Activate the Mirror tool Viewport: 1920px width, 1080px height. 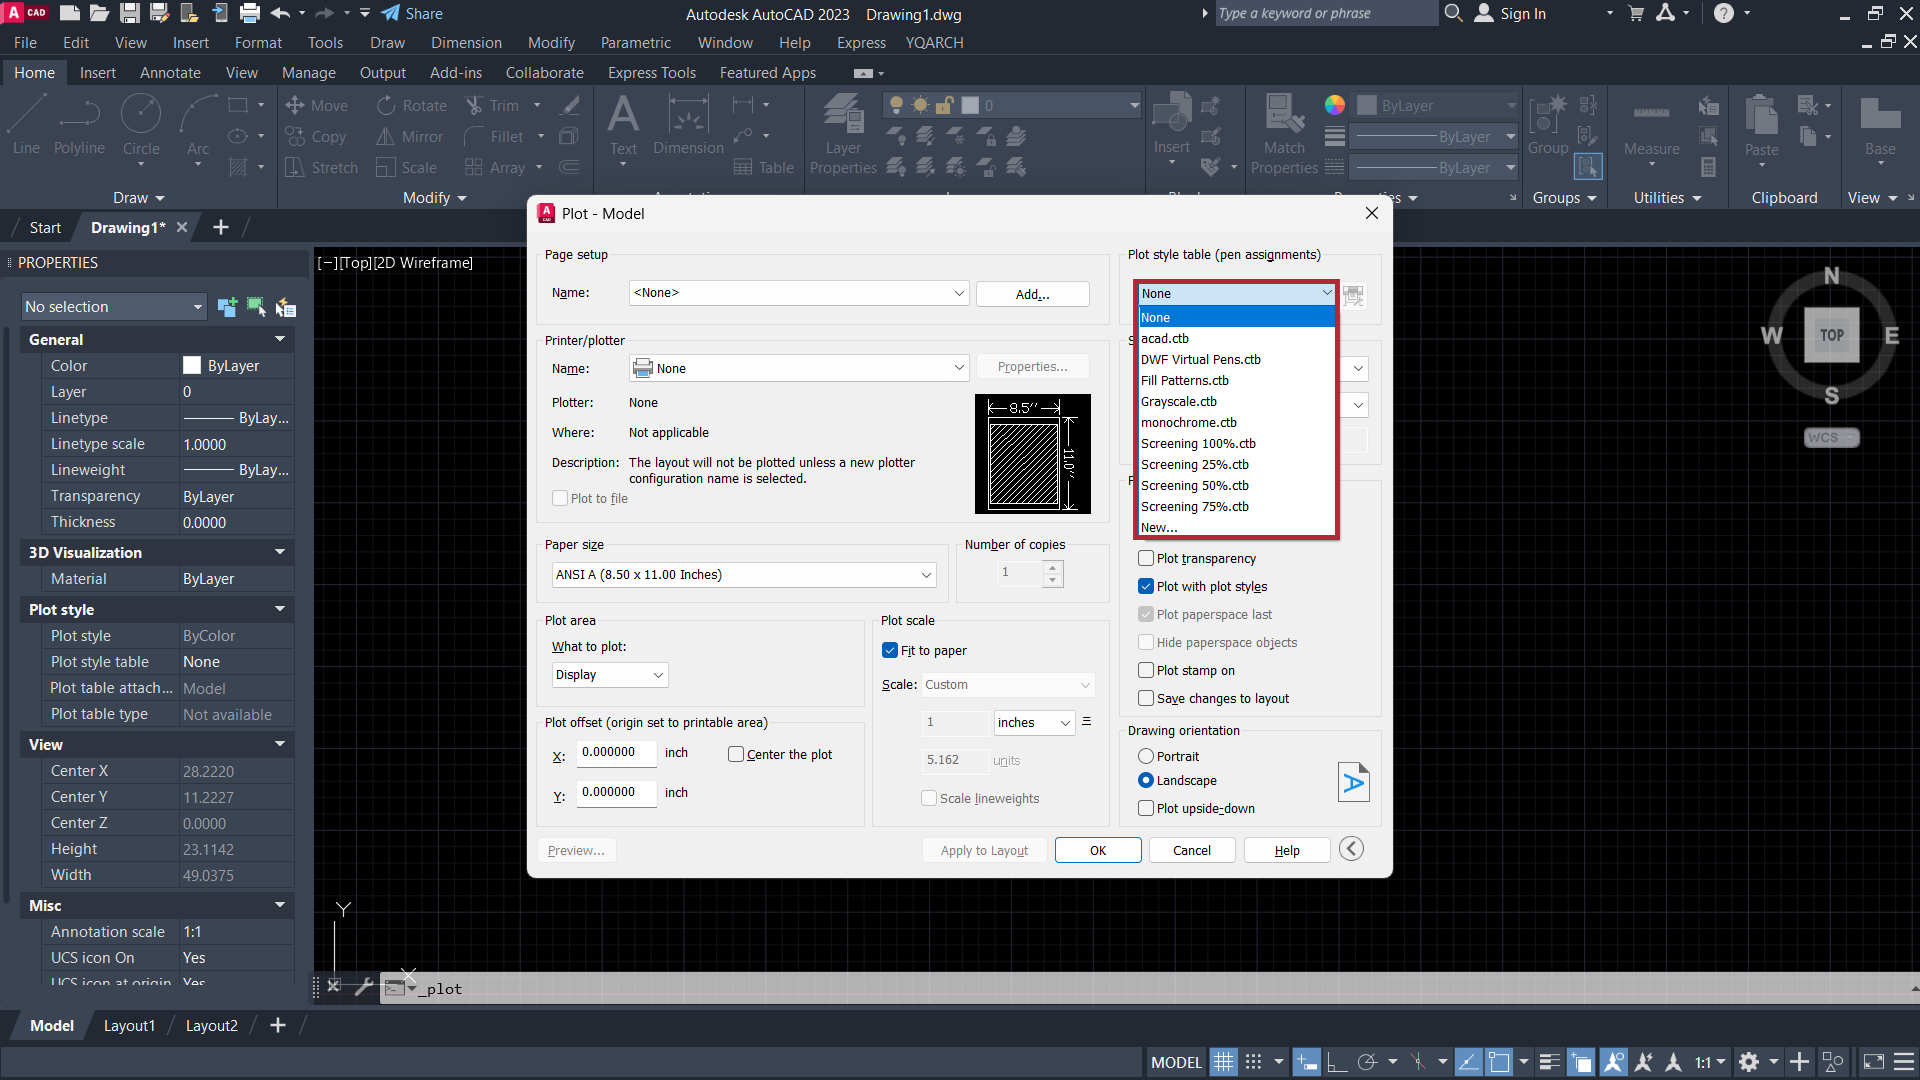click(409, 137)
